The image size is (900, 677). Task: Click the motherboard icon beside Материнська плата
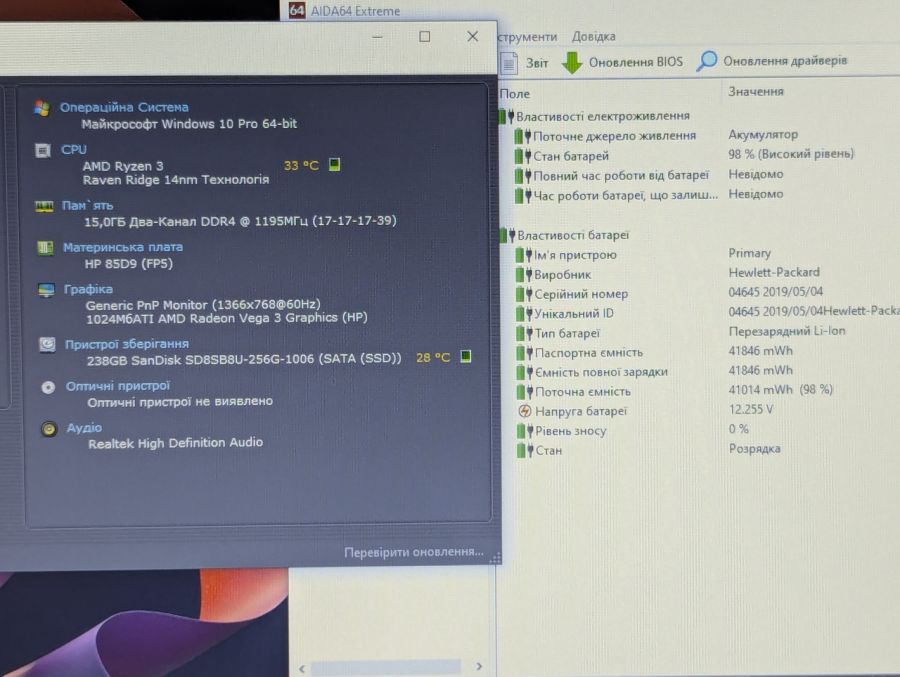point(45,247)
